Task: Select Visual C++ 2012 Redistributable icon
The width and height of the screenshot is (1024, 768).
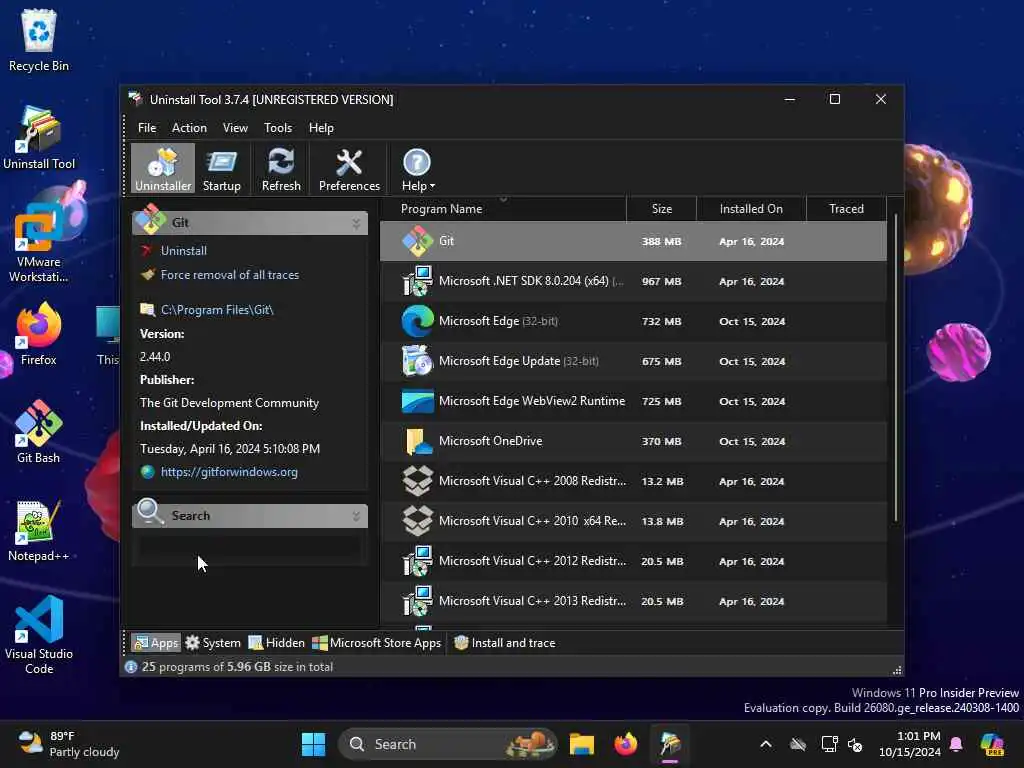Action: click(417, 561)
